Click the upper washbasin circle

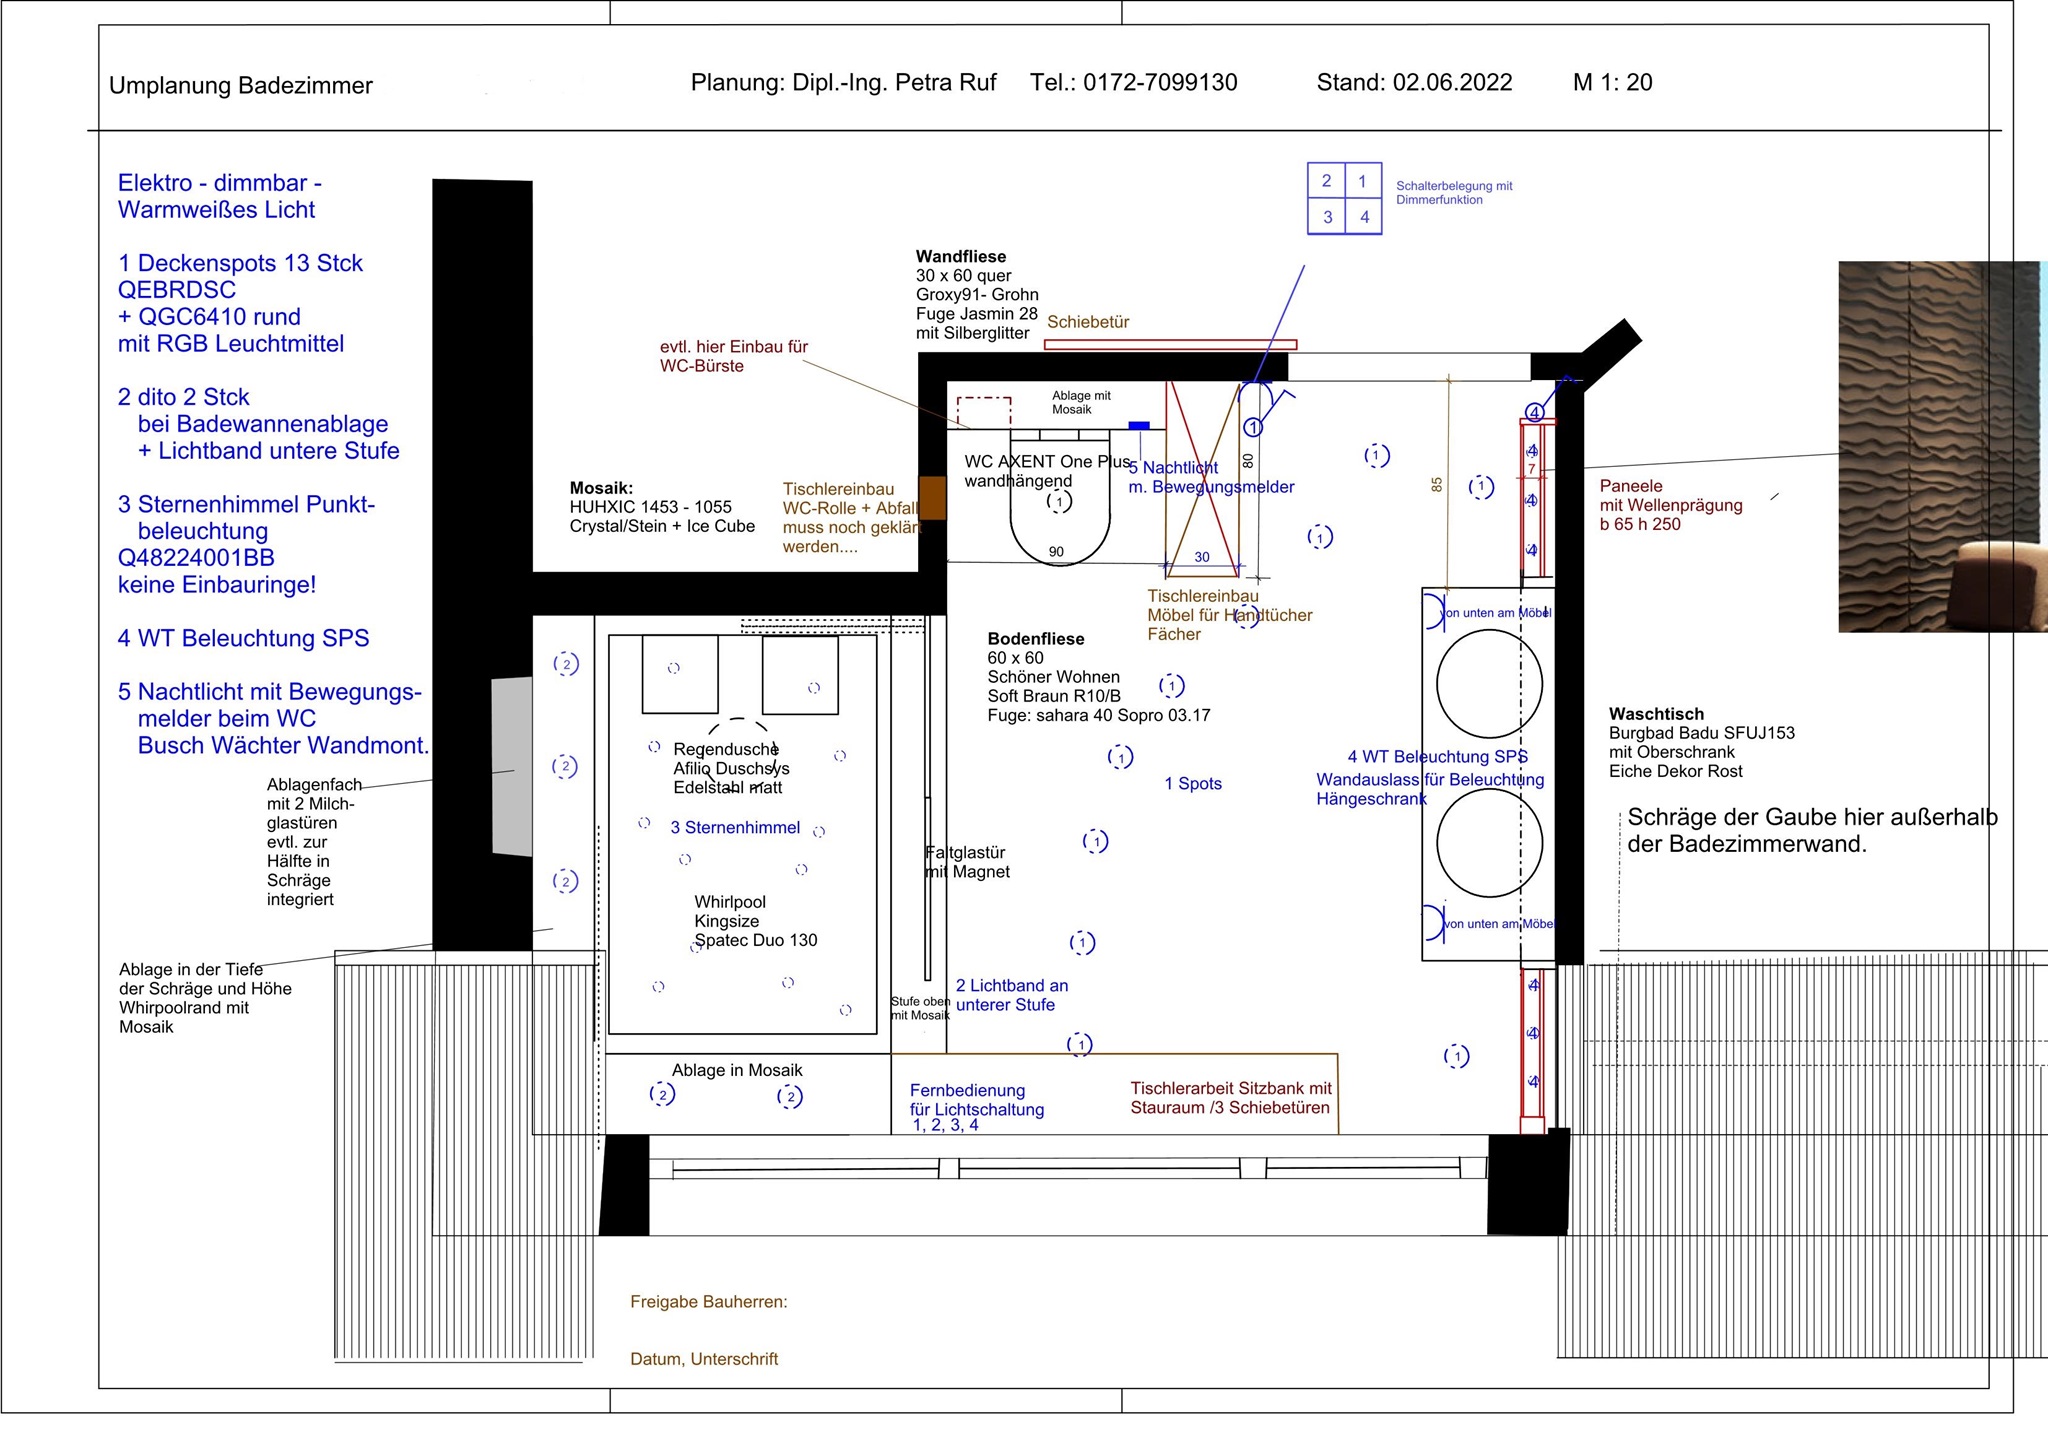coord(1489,685)
